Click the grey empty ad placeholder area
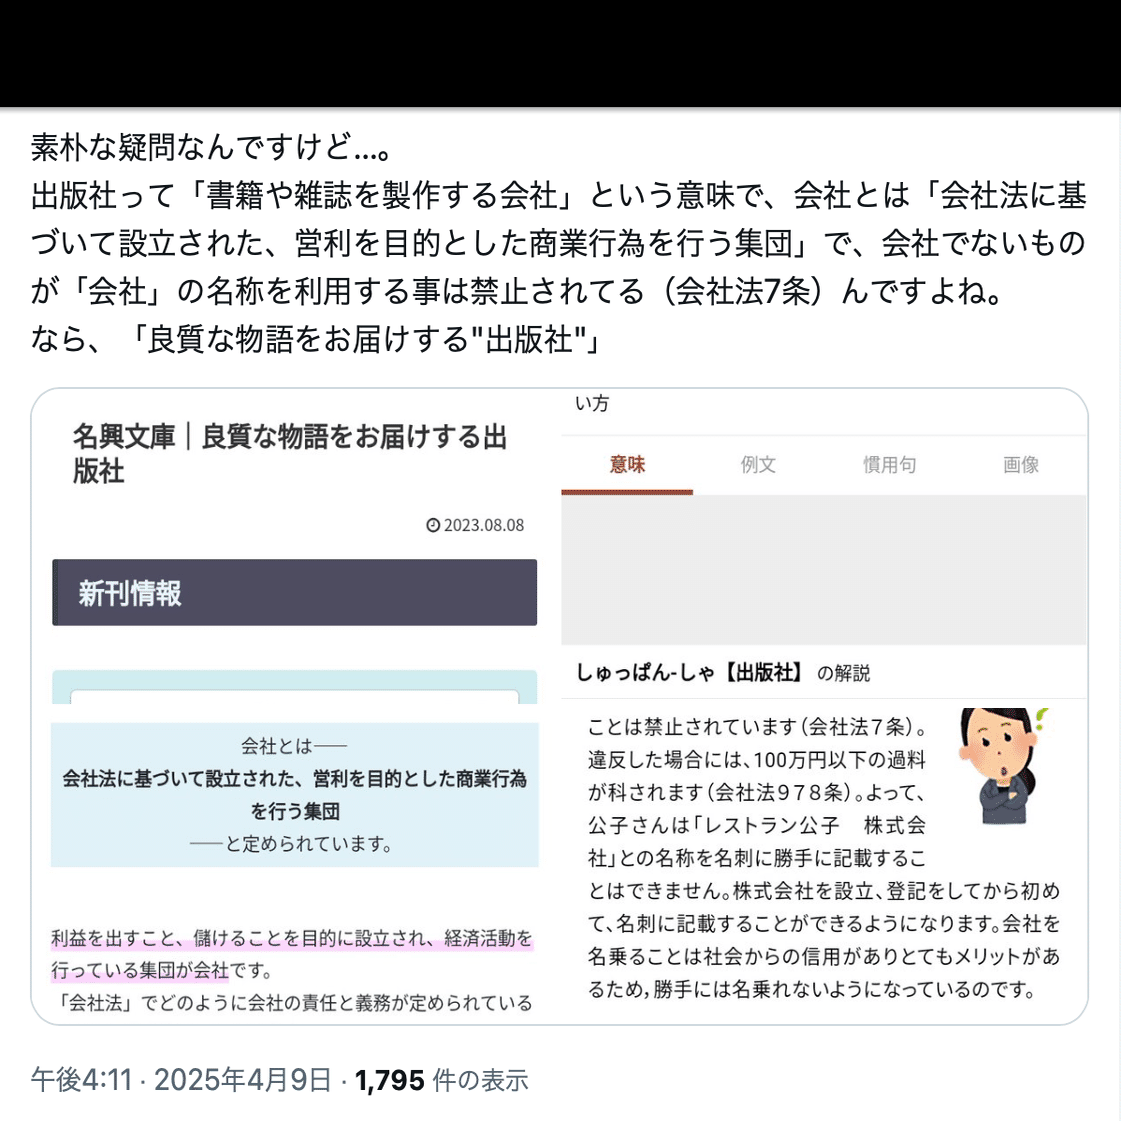 coord(824,570)
